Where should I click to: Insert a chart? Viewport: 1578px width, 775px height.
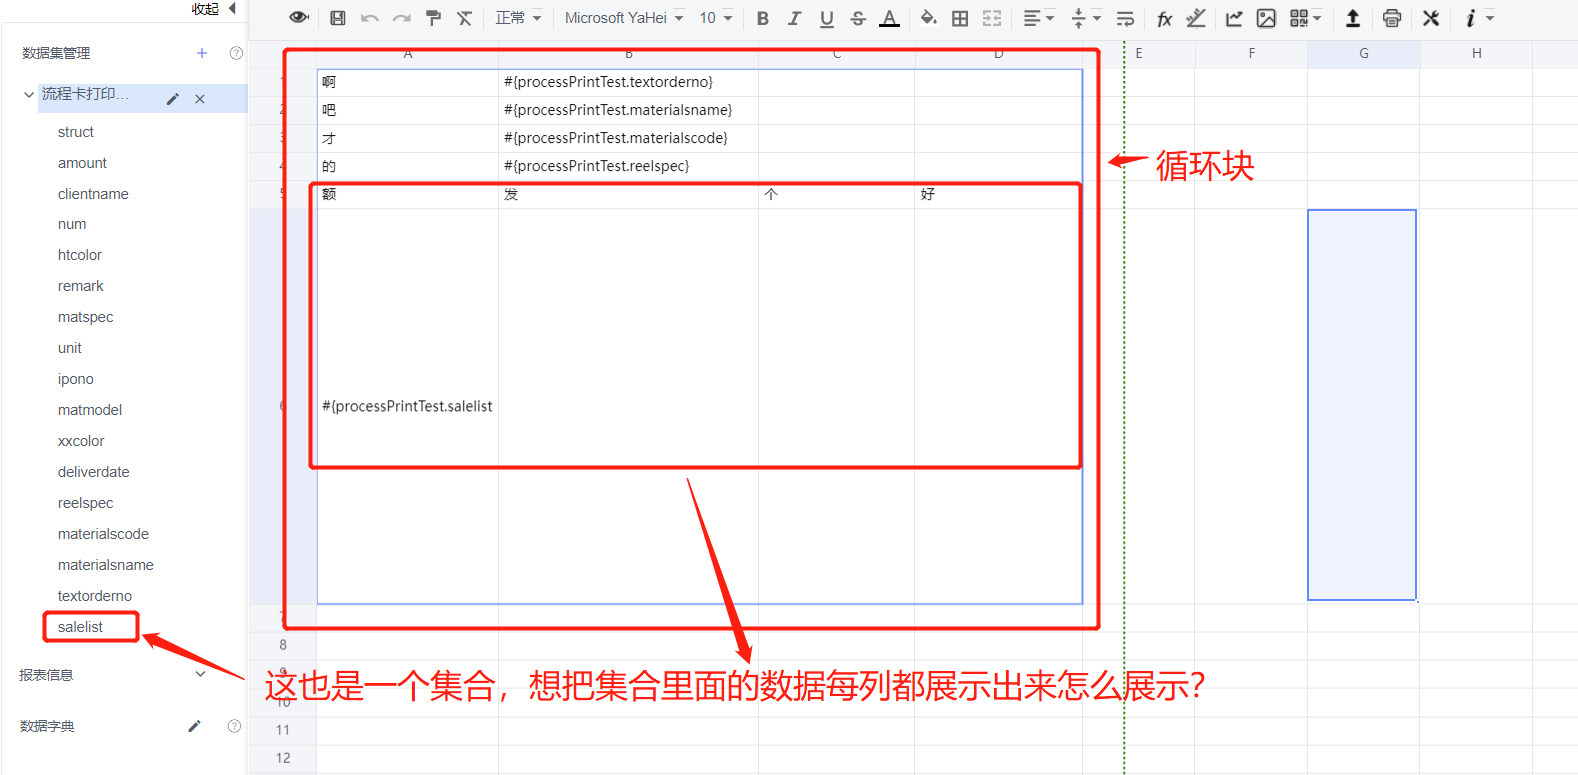point(1234,18)
